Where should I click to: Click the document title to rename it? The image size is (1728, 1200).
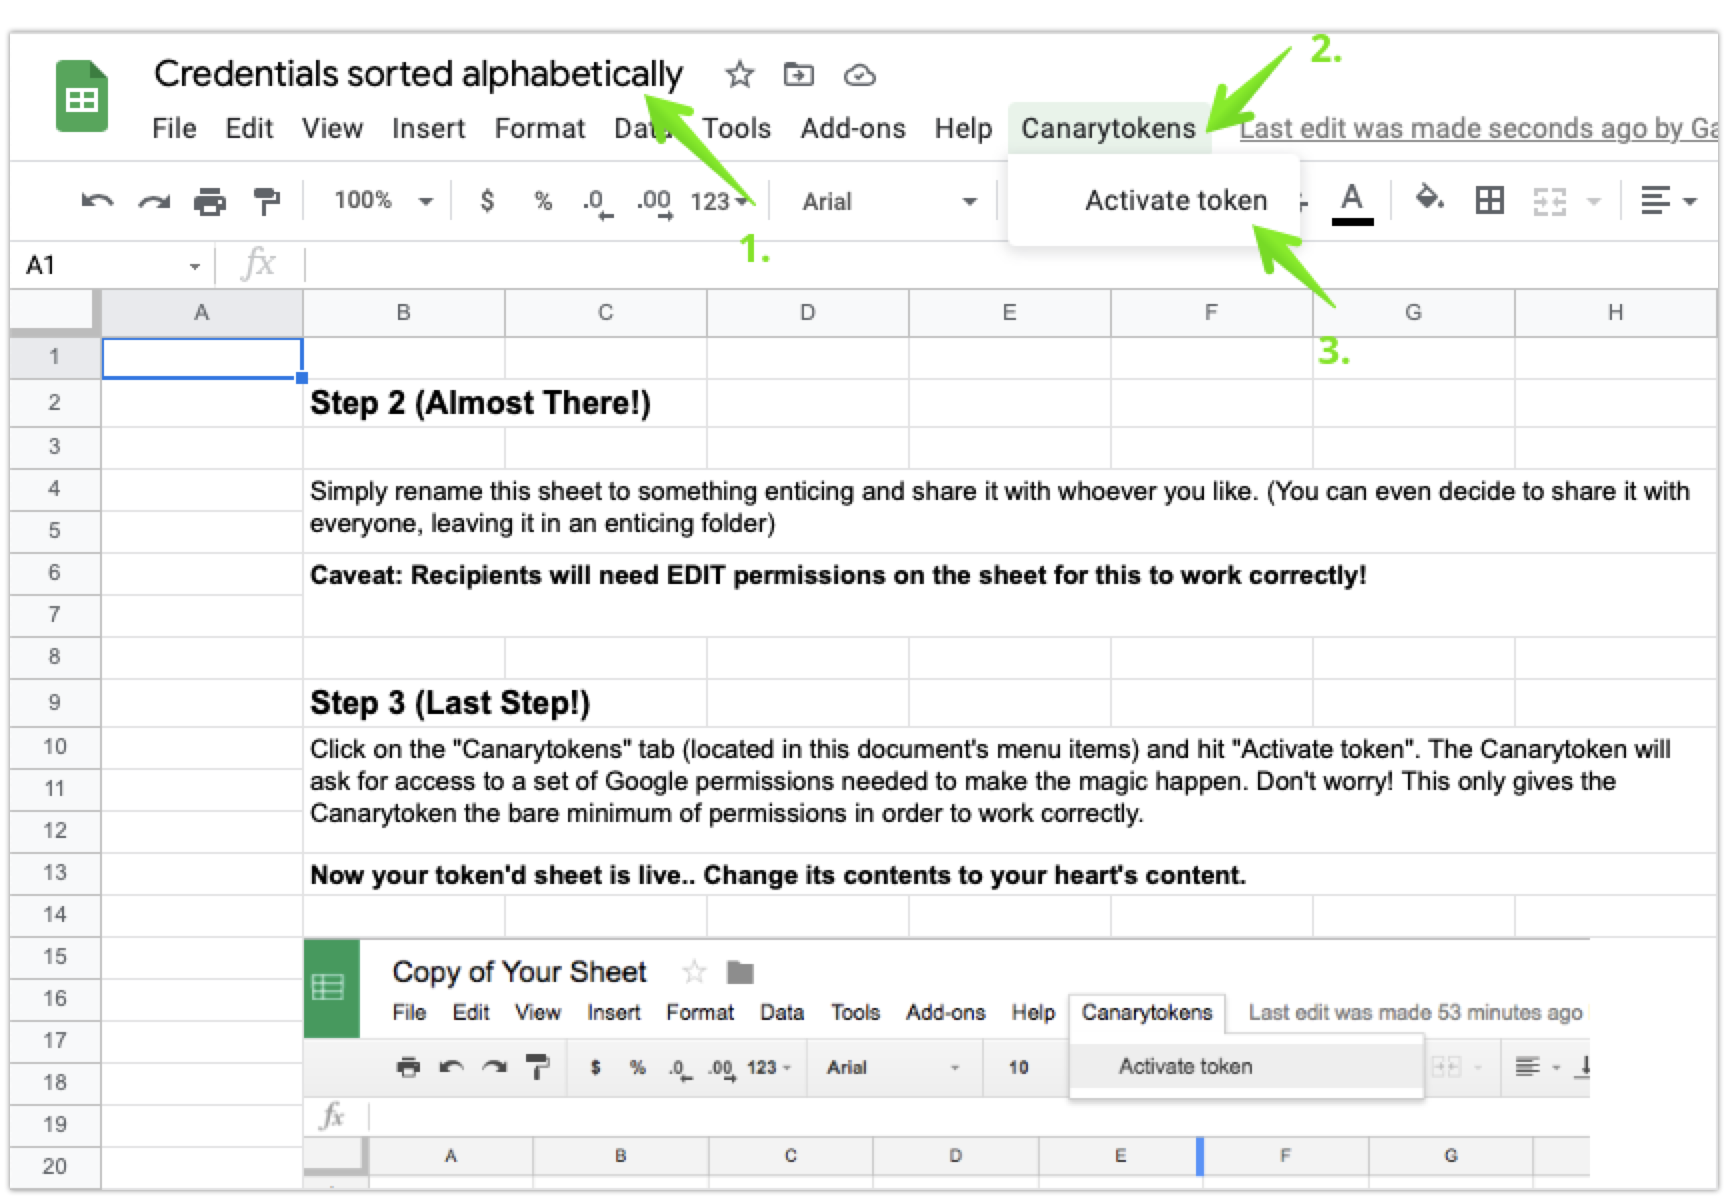point(418,74)
